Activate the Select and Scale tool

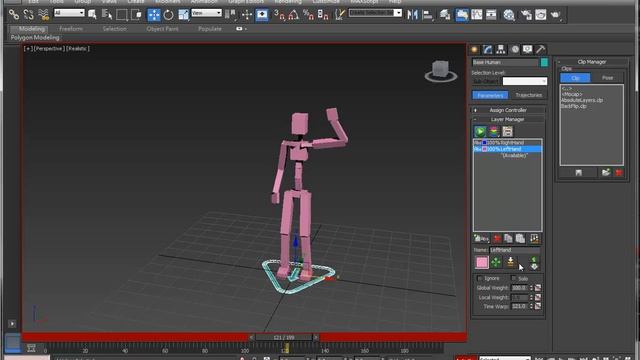[183, 15]
